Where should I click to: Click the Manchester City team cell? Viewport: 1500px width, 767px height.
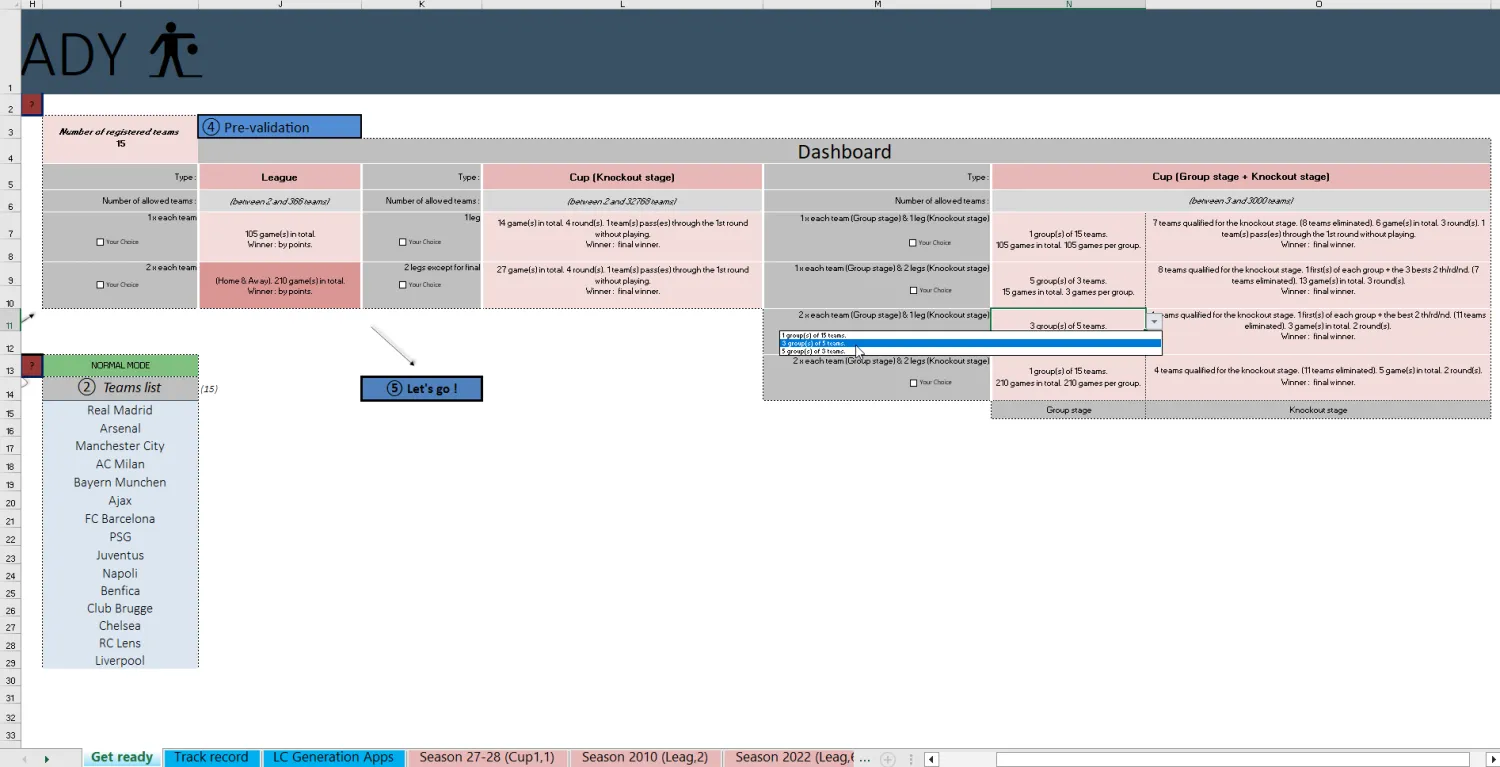120,446
